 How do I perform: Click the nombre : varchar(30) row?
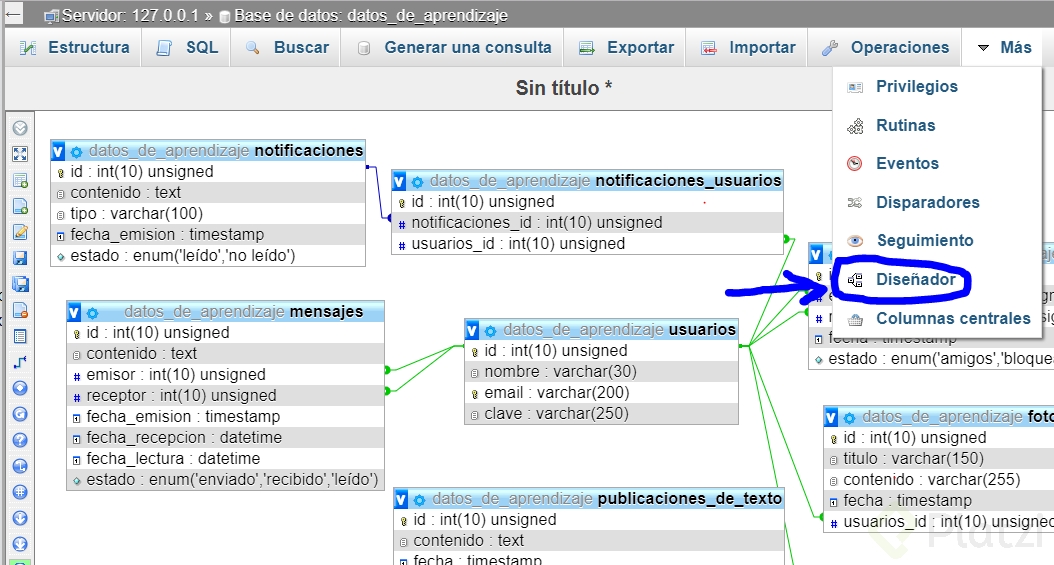pos(602,372)
